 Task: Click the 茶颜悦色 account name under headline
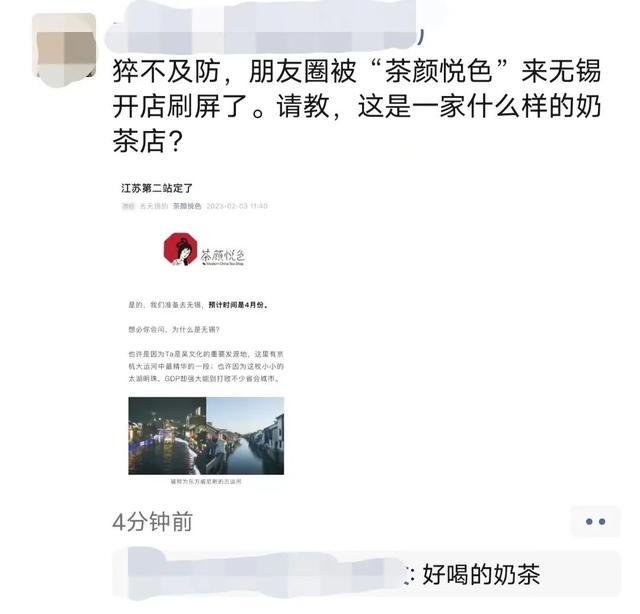[187, 206]
